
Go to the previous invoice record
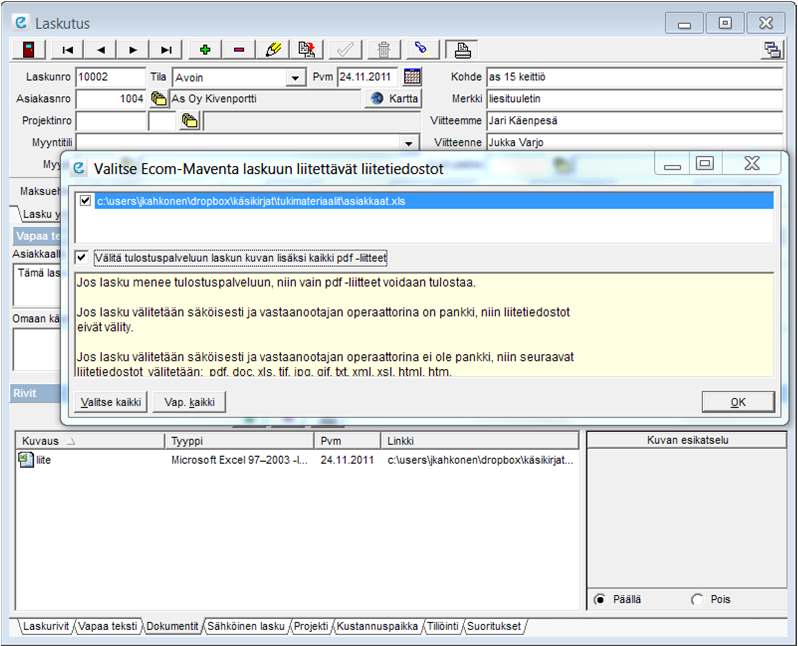(100, 50)
